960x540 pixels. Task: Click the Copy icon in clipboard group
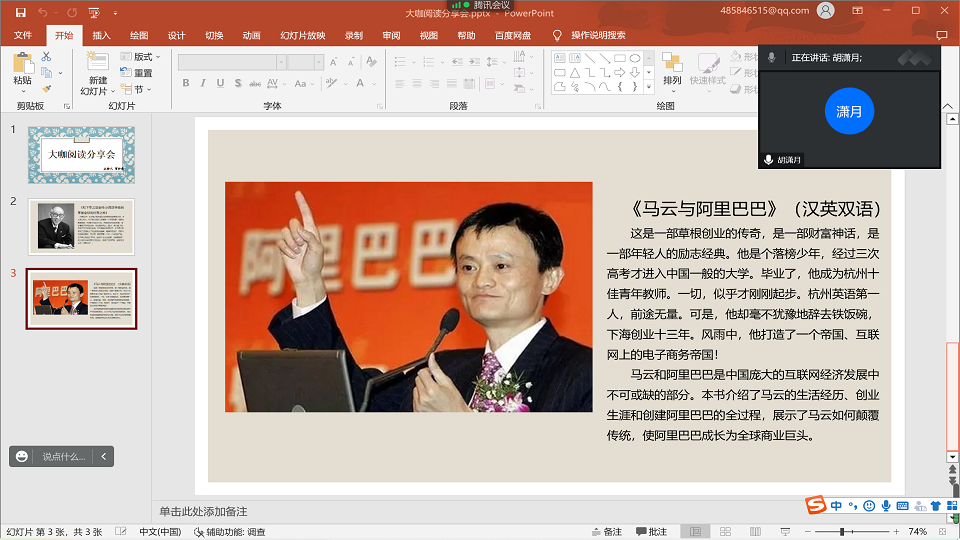click(x=47, y=73)
